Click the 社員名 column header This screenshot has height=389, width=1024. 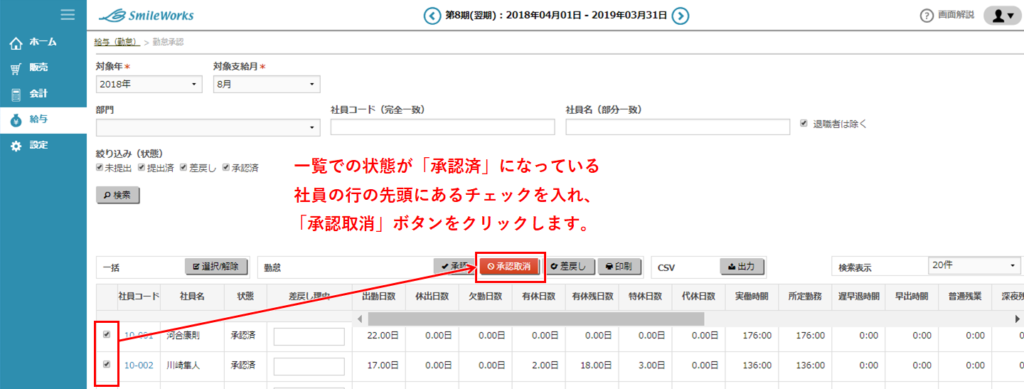192,296
